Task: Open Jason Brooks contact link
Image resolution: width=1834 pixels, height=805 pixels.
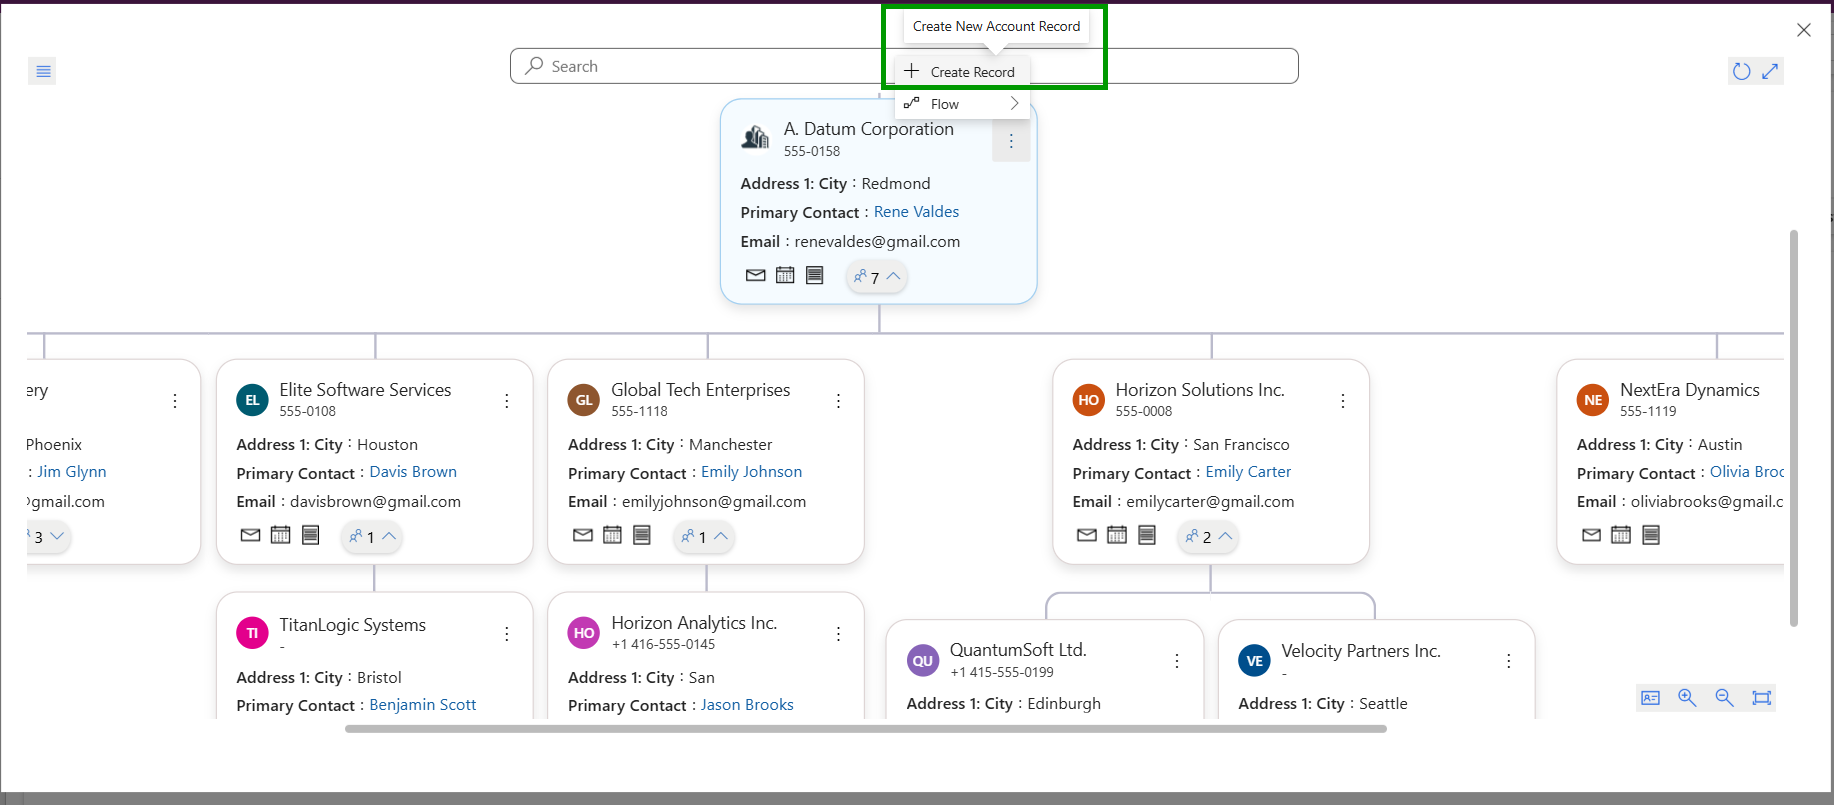Action: click(x=747, y=705)
